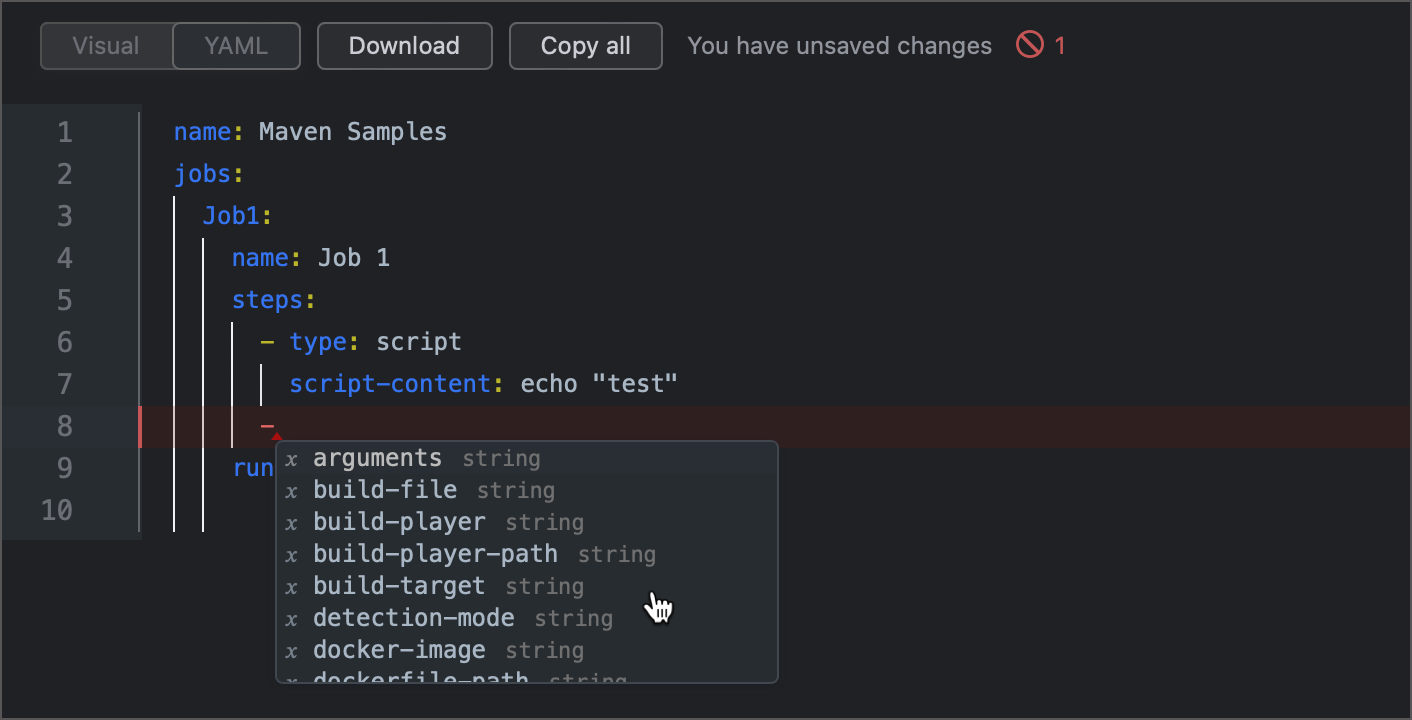1412x720 pixels.
Task: Switch to the YAML tab
Action: coord(235,45)
